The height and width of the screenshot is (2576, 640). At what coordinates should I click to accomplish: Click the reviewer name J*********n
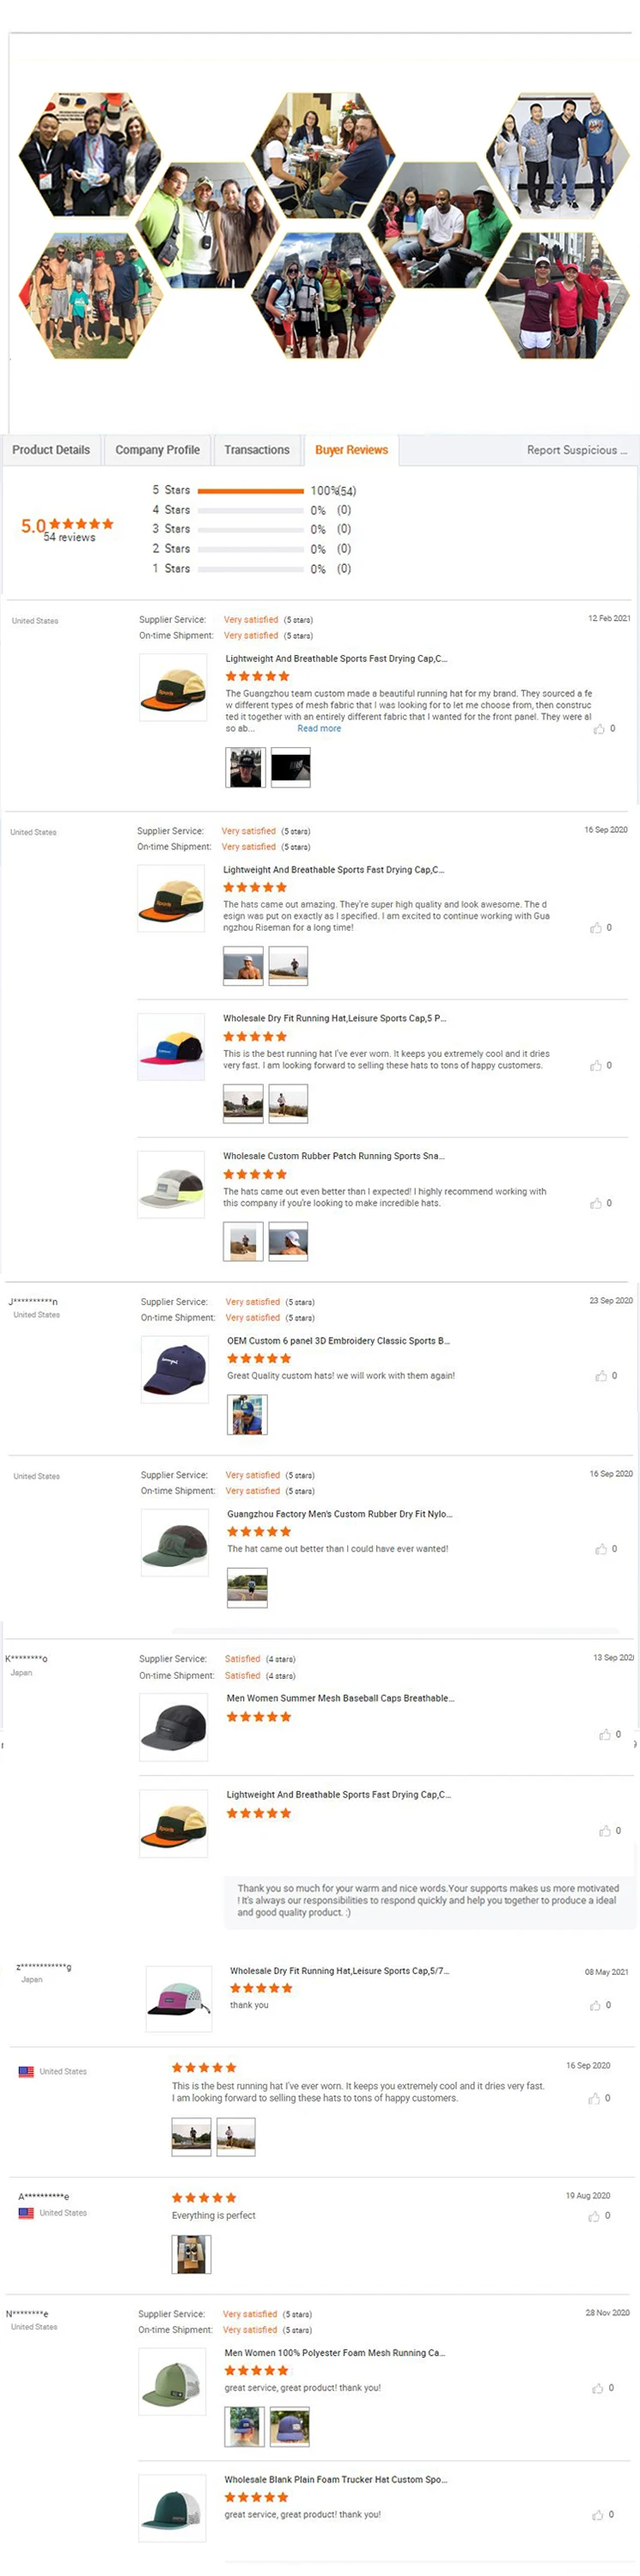pos(33,1302)
